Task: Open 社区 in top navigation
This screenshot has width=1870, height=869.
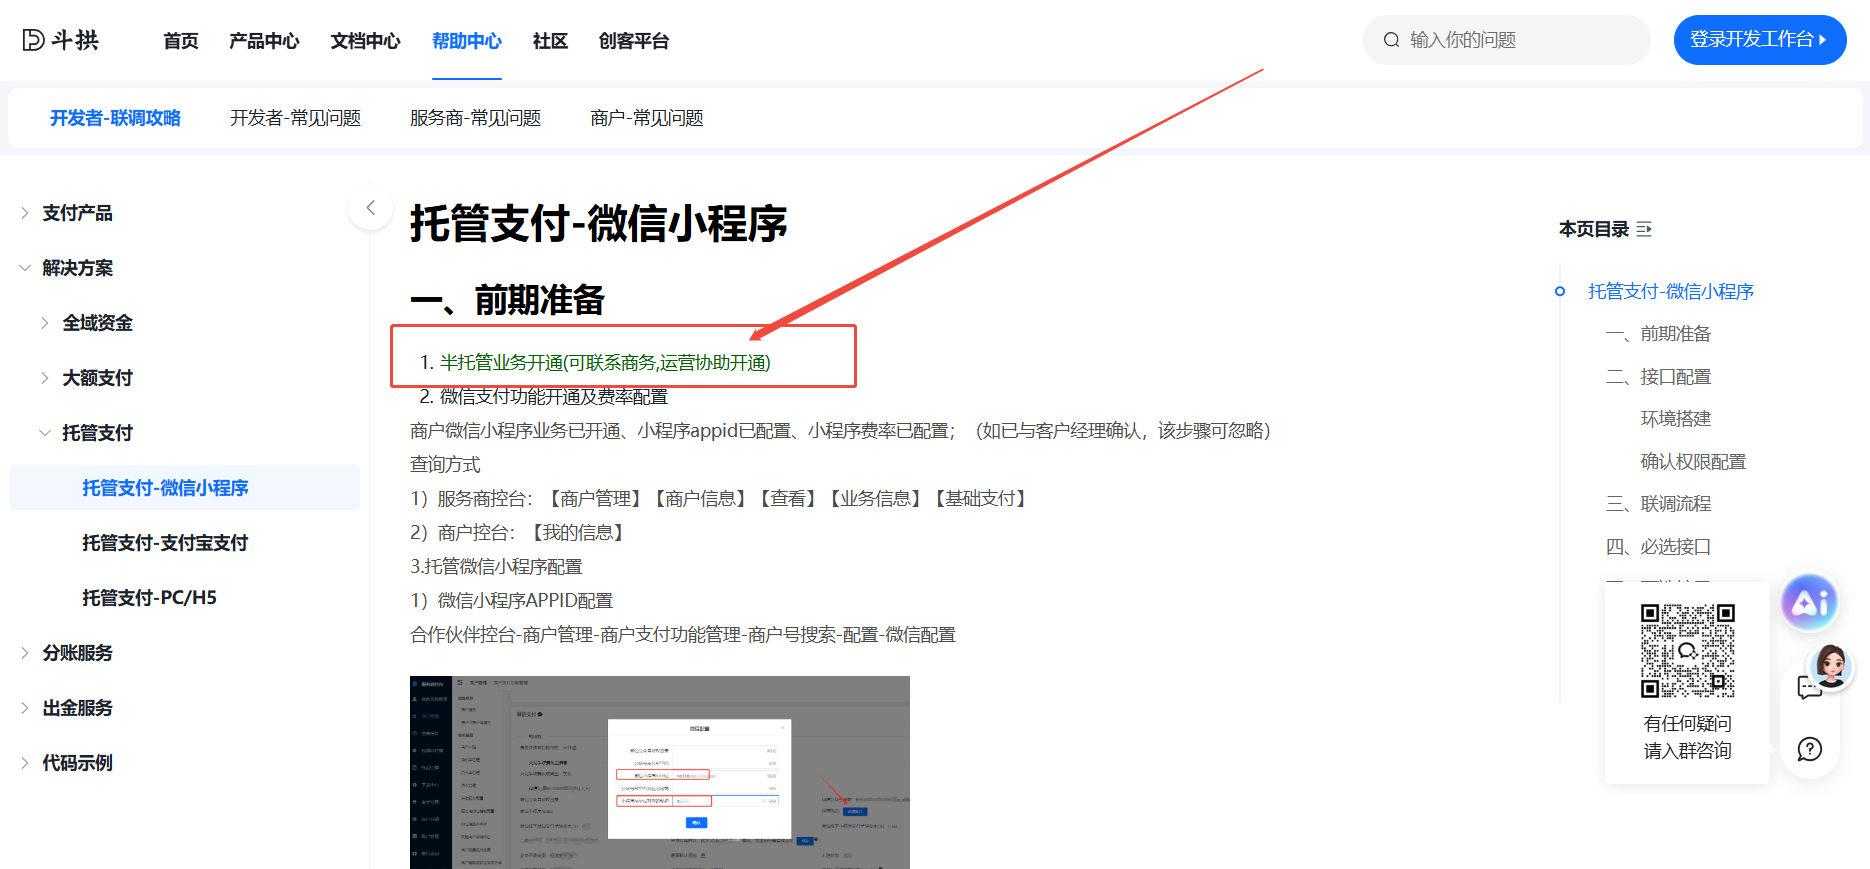Action: point(550,41)
